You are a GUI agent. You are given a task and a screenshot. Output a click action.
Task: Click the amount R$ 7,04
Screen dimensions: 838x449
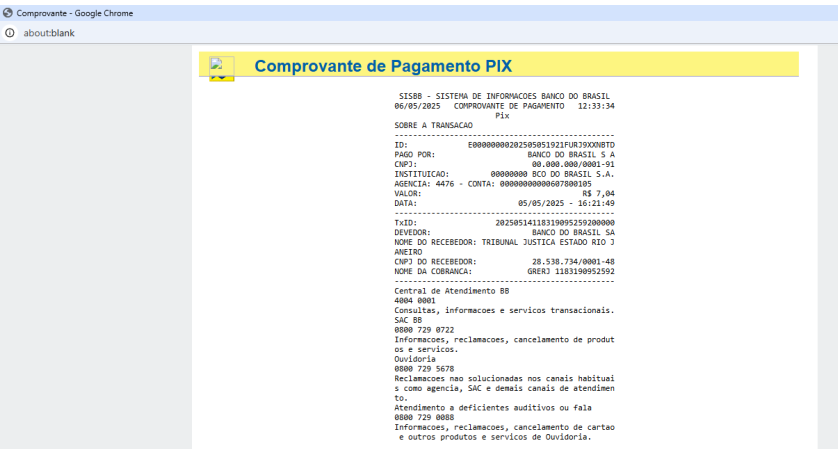[599, 193]
